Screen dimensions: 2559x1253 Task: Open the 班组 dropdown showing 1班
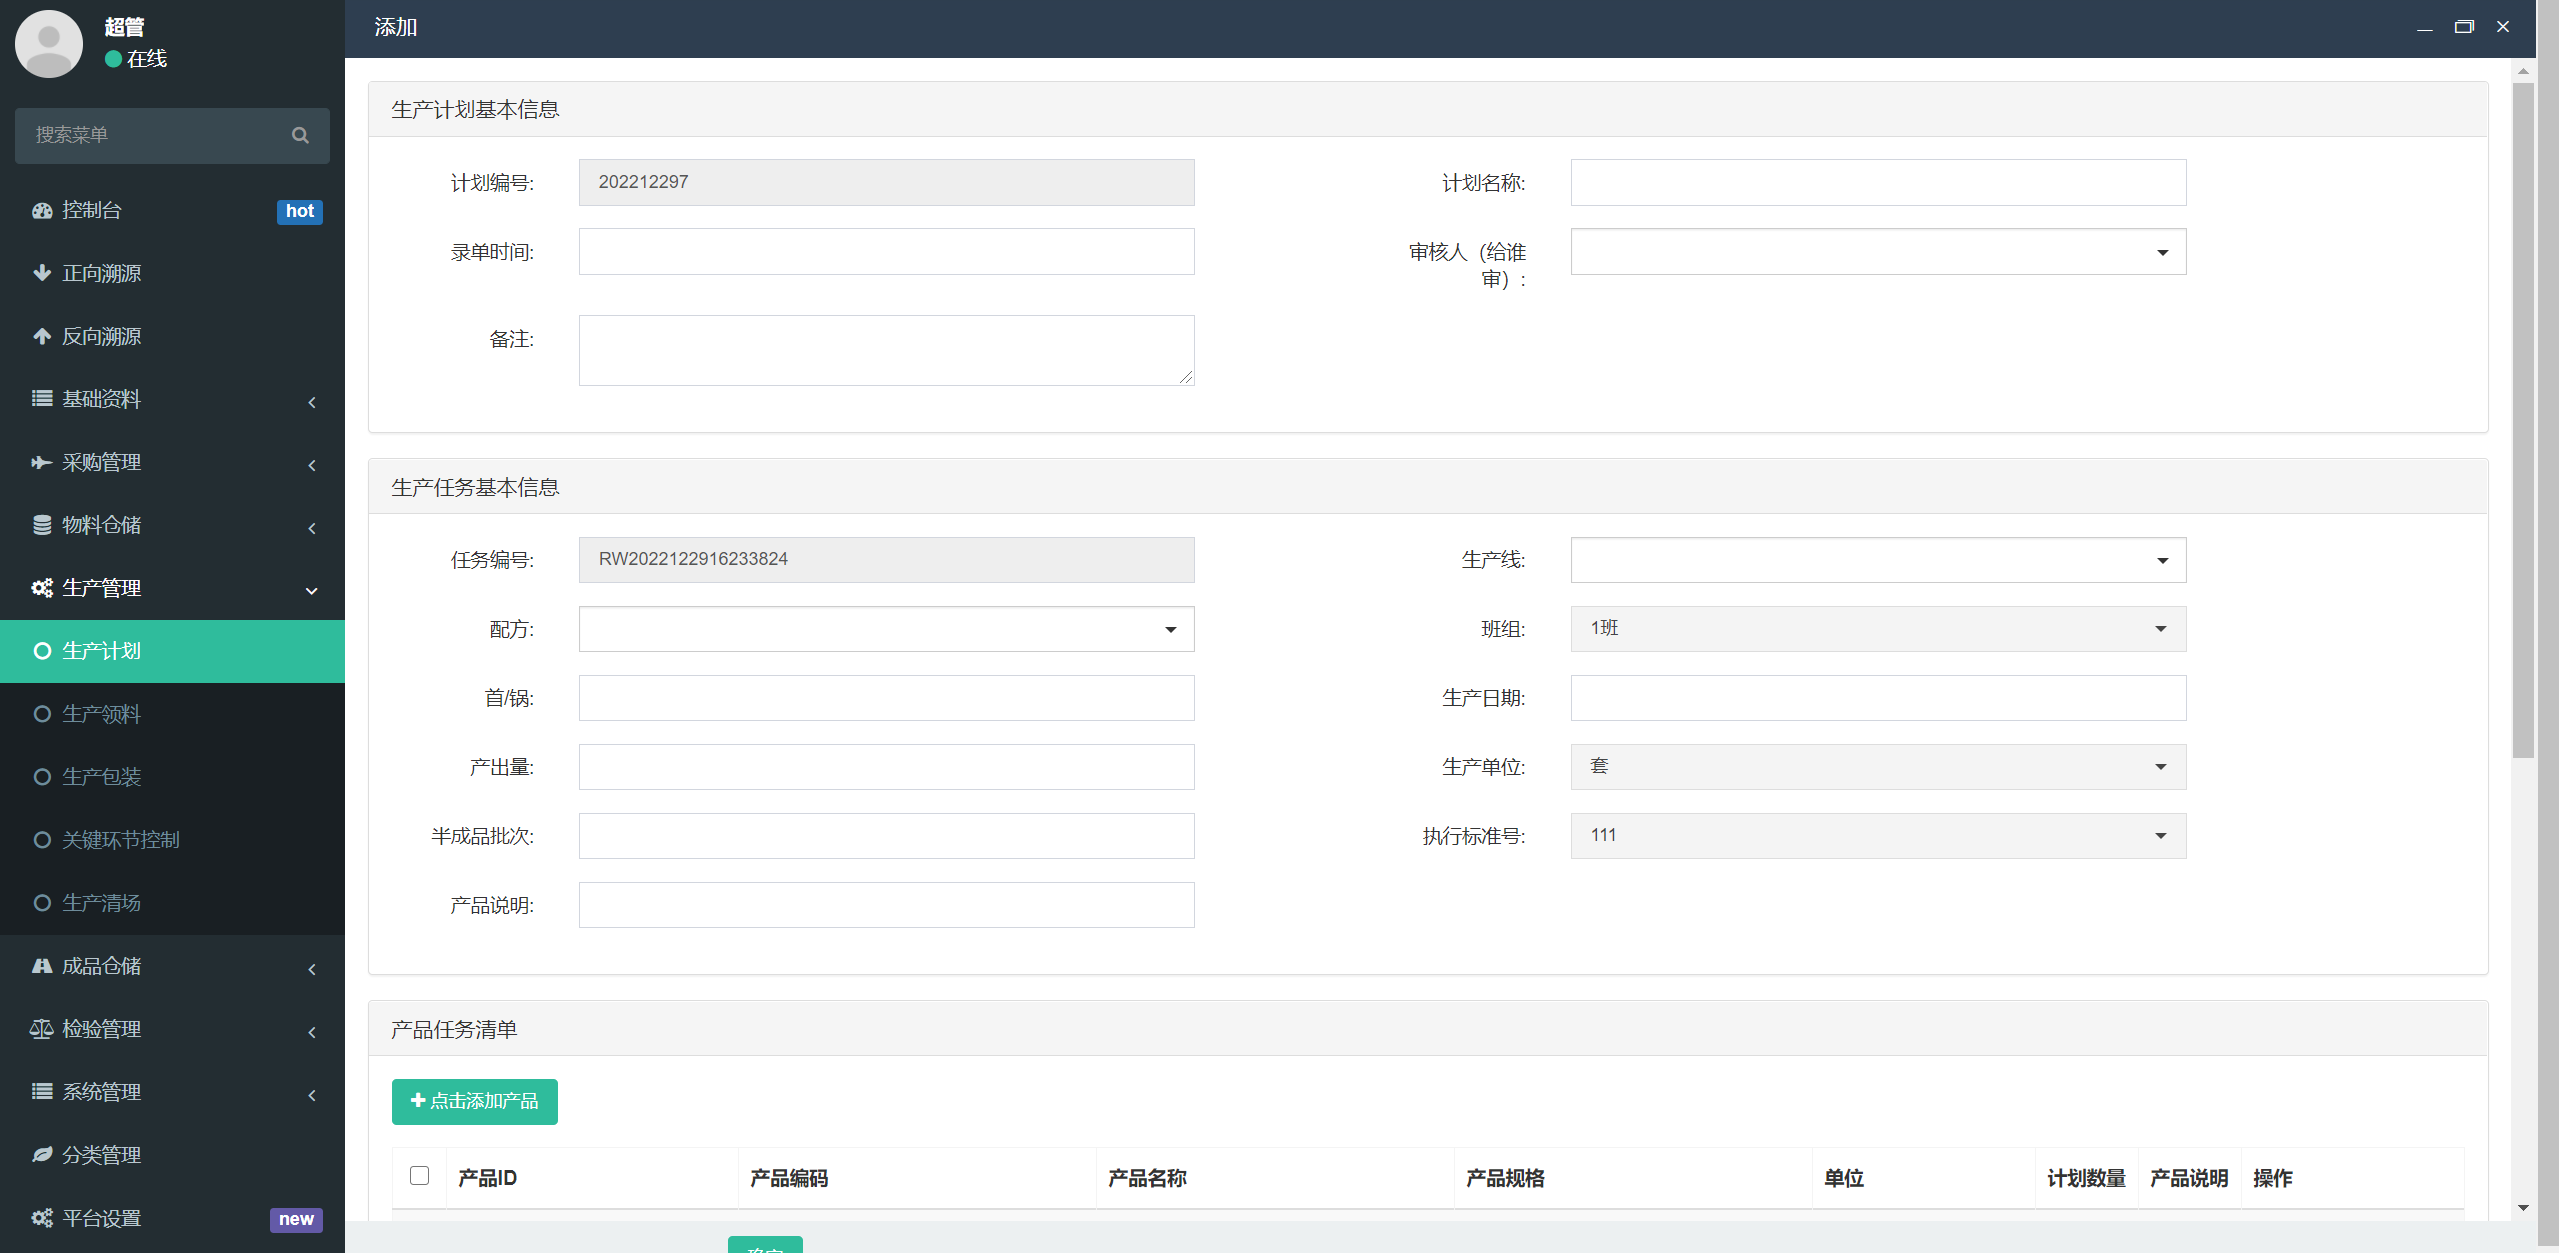pos(1878,629)
